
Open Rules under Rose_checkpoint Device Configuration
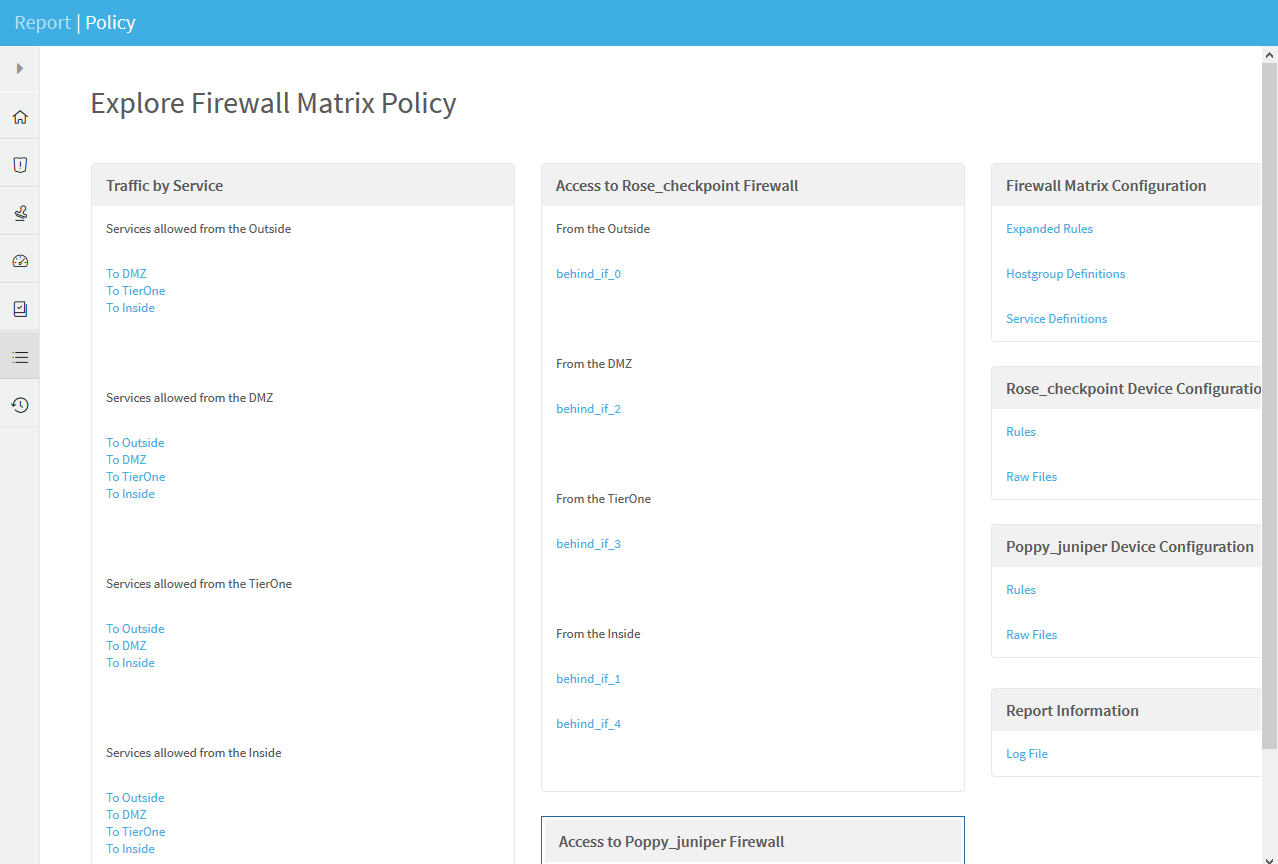pos(1020,432)
